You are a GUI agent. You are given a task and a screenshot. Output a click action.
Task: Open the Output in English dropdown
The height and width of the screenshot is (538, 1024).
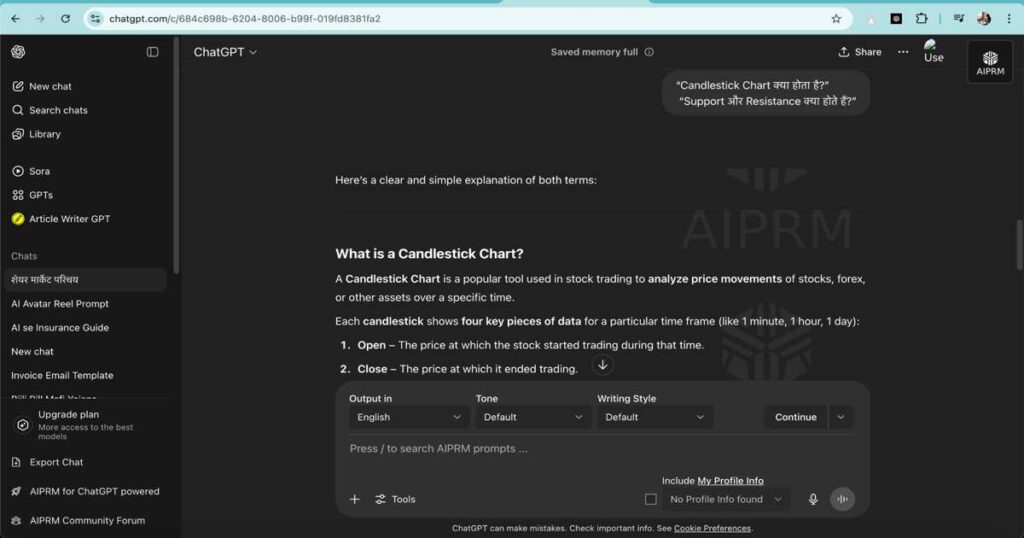coord(408,417)
